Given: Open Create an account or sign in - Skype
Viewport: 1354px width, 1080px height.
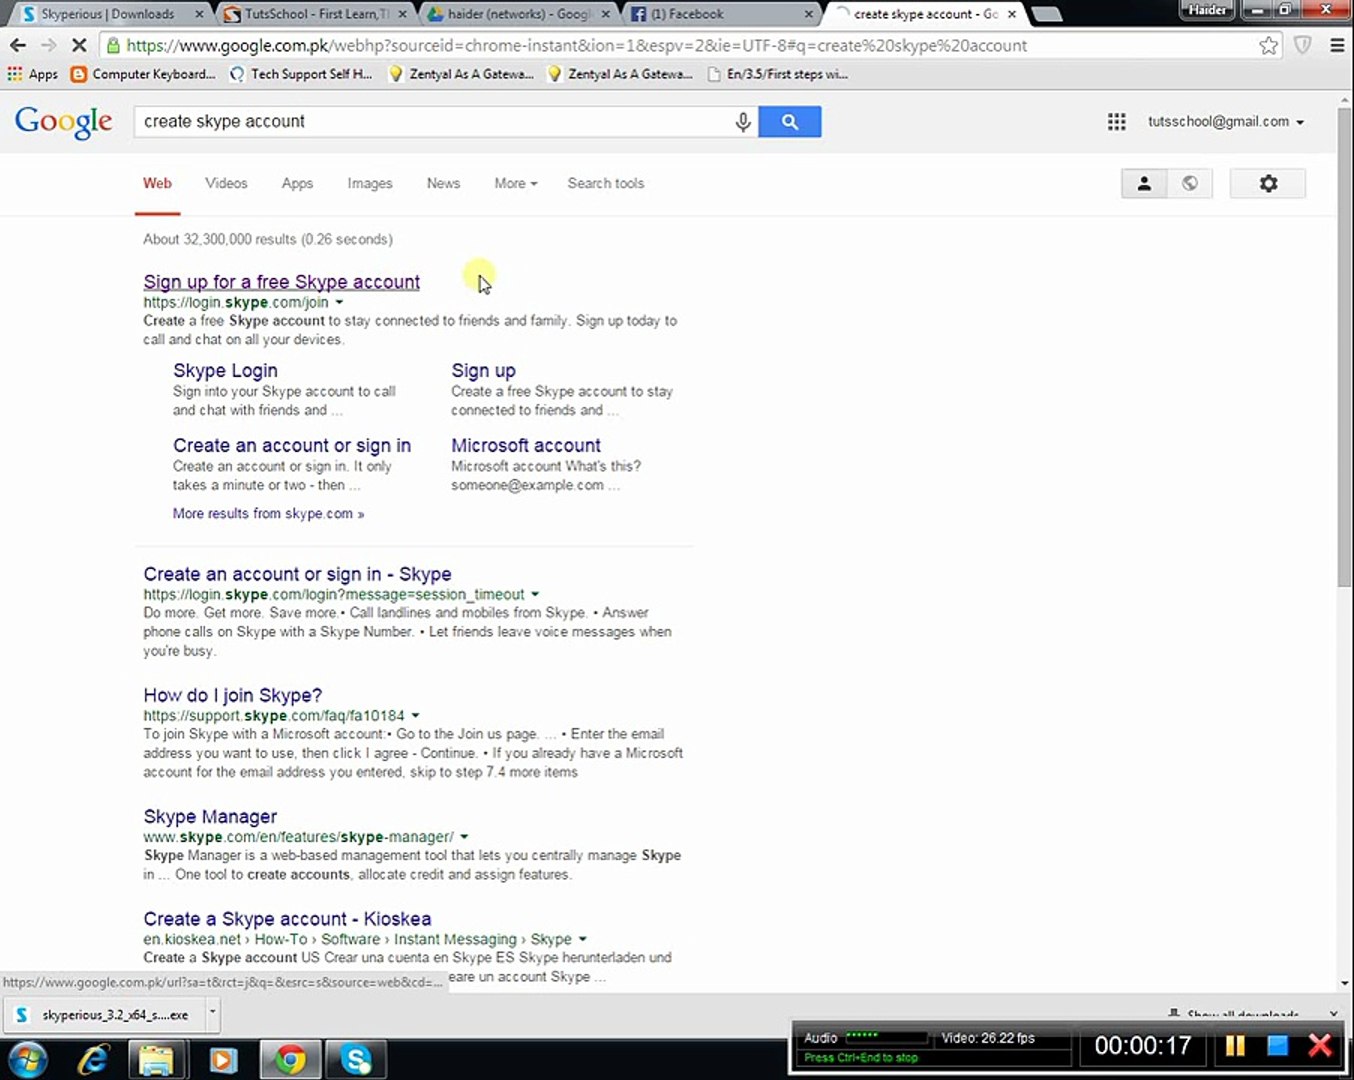Looking at the screenshot, I should 297,574.
